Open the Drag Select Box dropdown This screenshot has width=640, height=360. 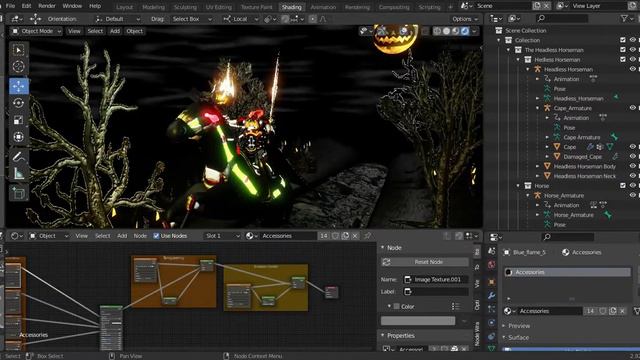(x=192, y=19)
